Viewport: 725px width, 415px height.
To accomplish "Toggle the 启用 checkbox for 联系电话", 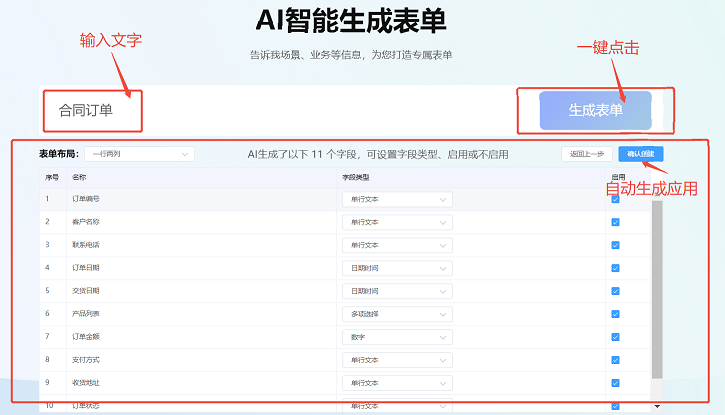I will pyautogui.click(x=615, y=245).
